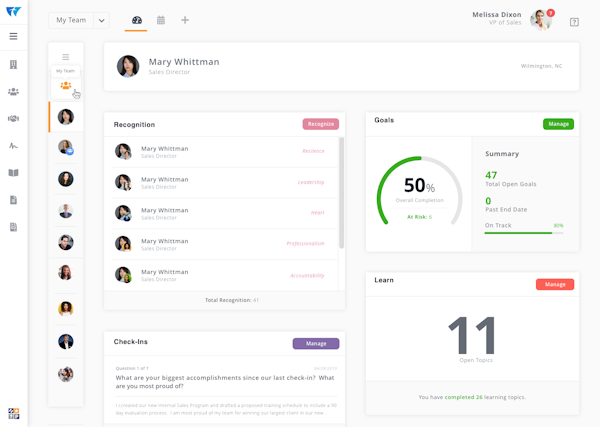The height and width of the screenshot is (427, 600).
Task: Open the form sheet icon in sidebar
Action: tap(13, 227)
